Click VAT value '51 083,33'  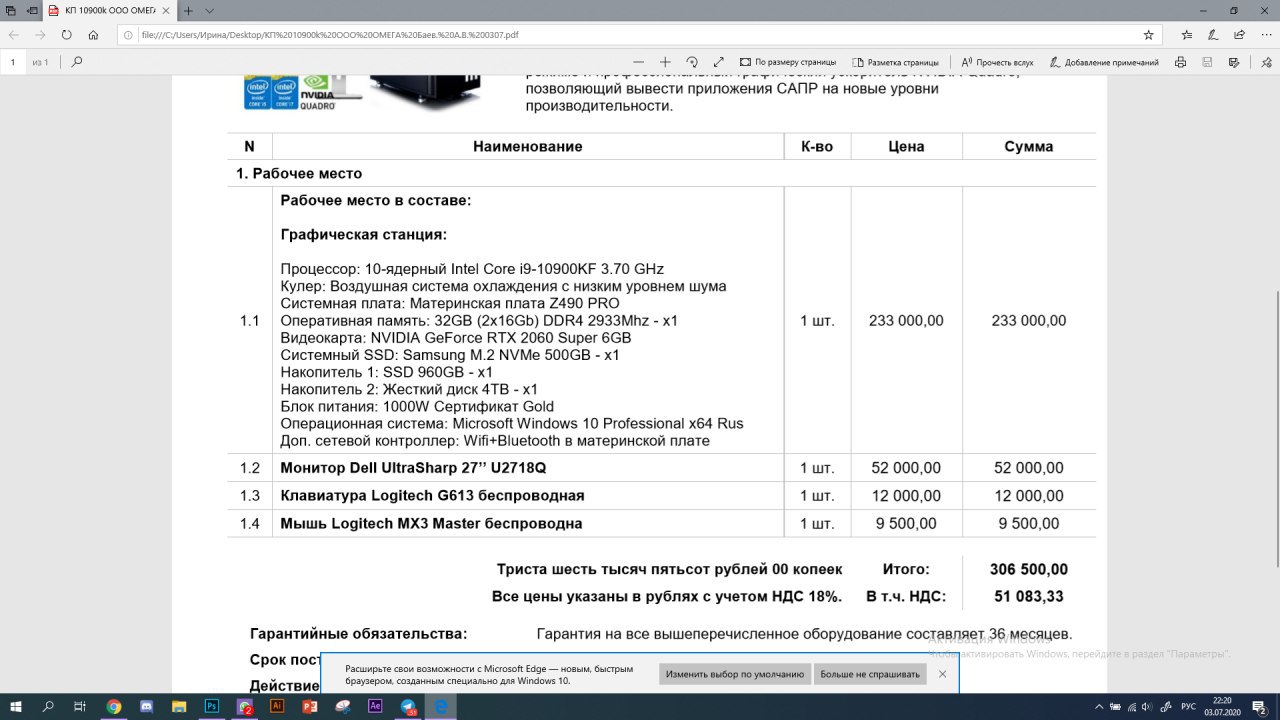[x=1029, y=596]
